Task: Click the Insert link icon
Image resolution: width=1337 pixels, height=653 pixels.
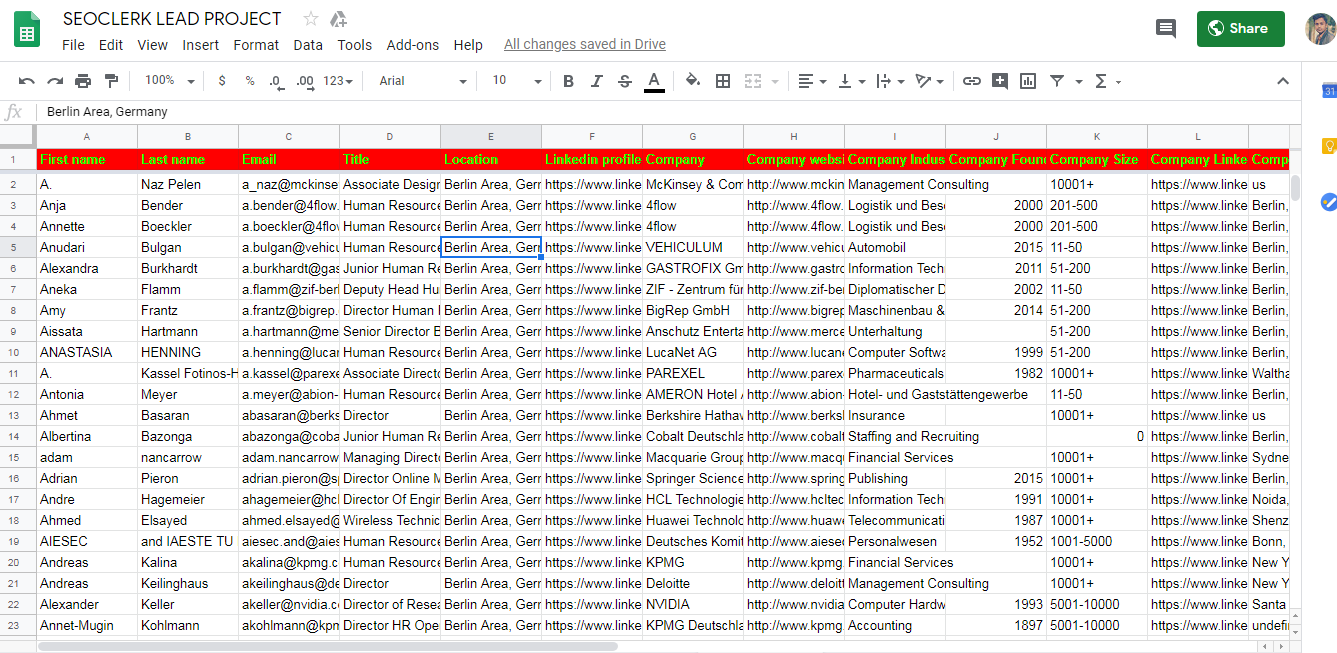Action: pyautogui.click(x=971, y=81)
